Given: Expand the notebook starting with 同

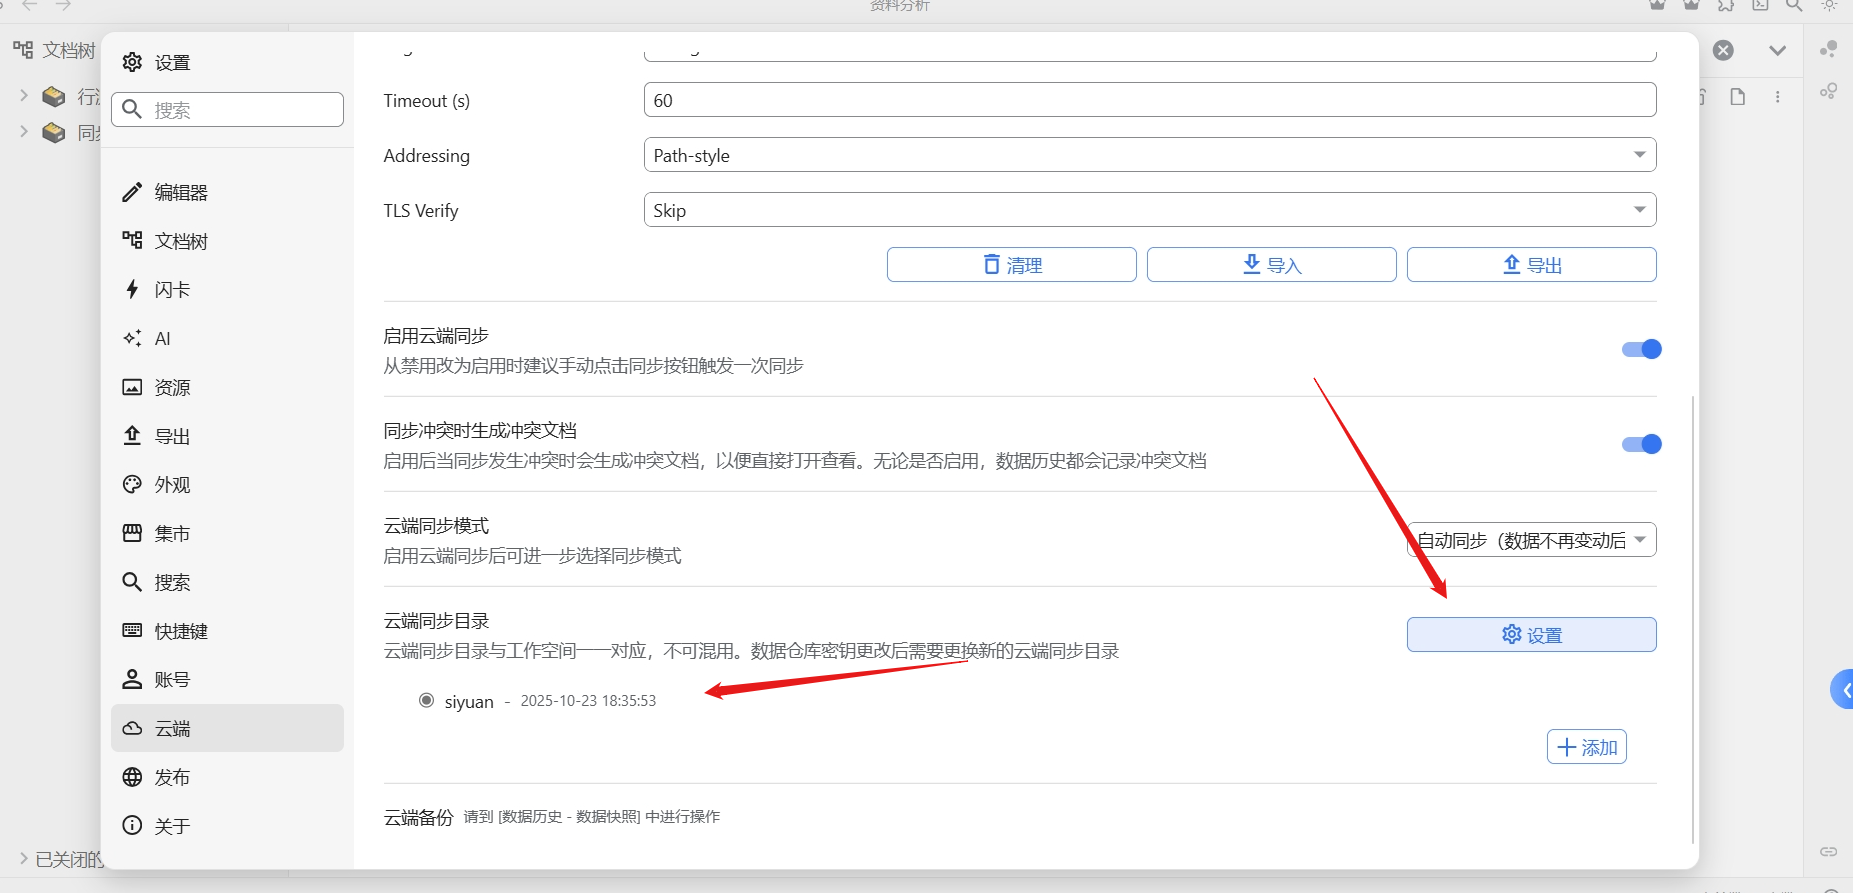Looking at the screenshot, I should [x=24, y=132].
